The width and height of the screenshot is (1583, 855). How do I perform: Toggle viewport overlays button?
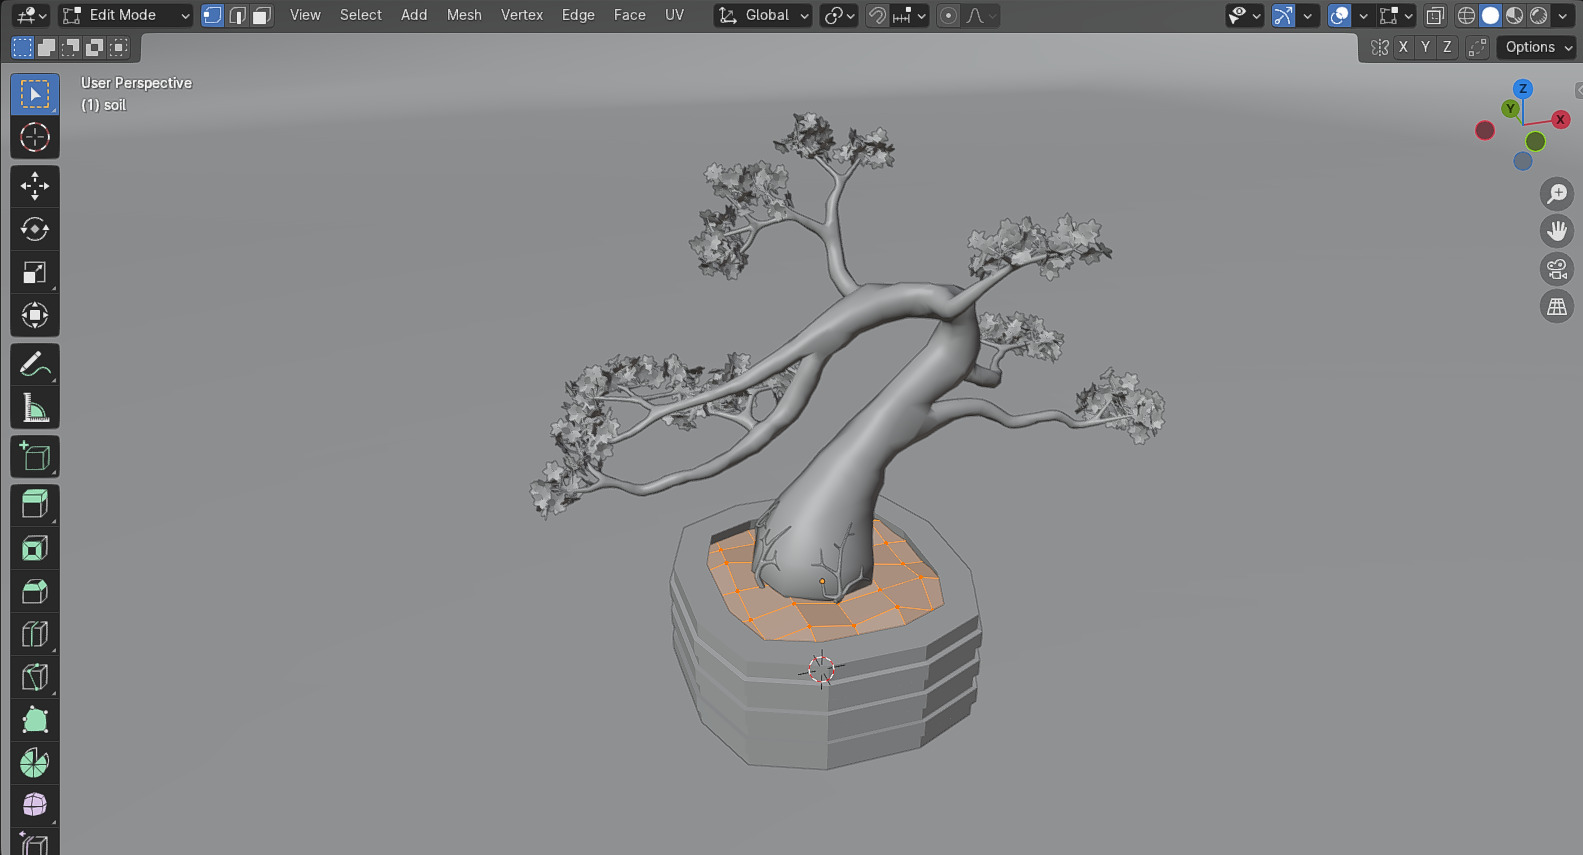[x=1340, y=15]
